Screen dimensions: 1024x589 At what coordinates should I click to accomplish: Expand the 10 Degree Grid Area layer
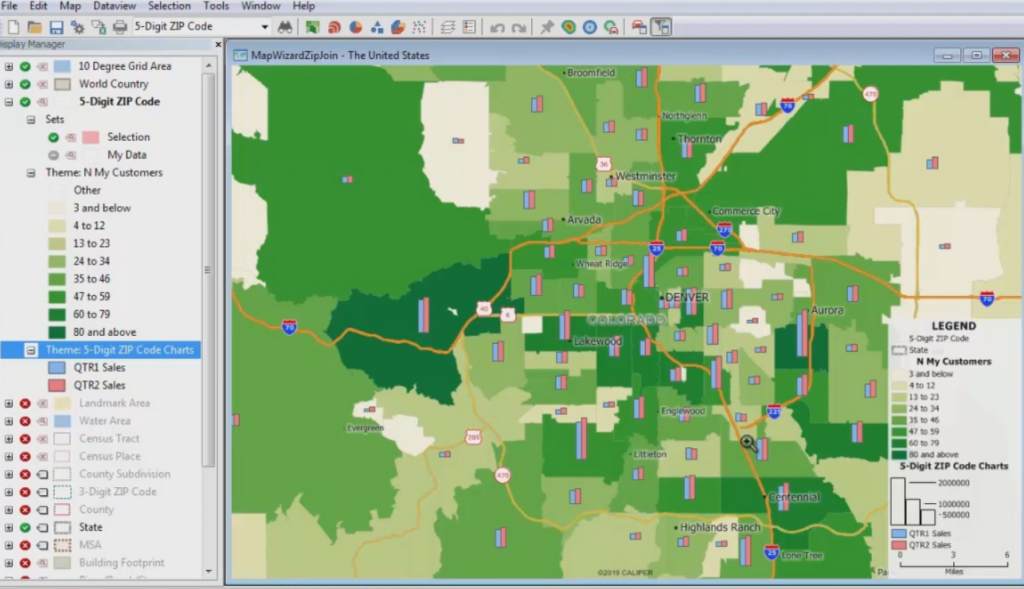[x=8, y=66]
